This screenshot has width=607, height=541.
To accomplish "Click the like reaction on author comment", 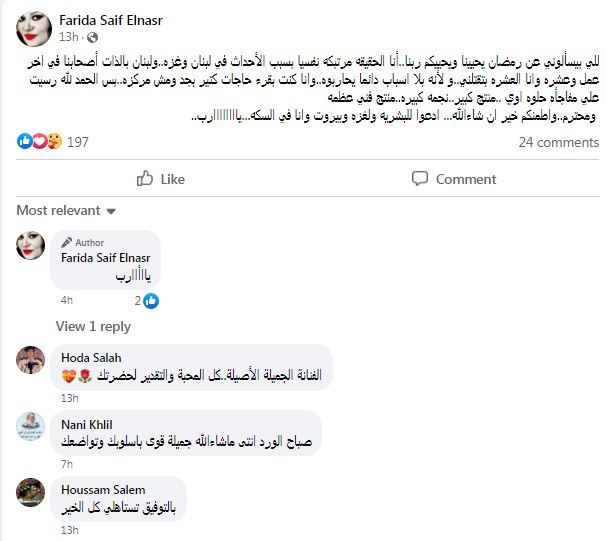I will 151,299.
